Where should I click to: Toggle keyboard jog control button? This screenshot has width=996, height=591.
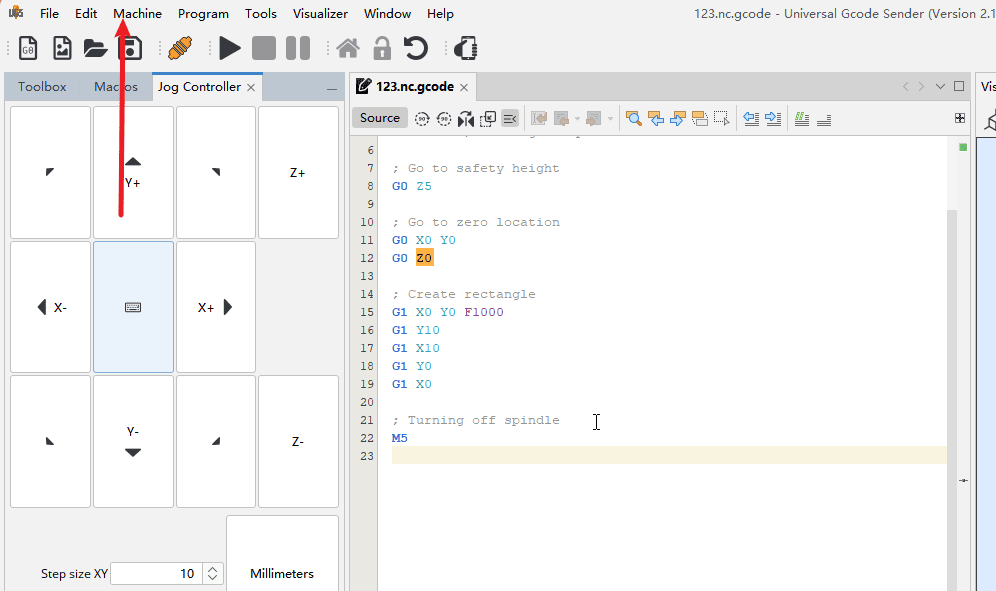click(133, 307)
